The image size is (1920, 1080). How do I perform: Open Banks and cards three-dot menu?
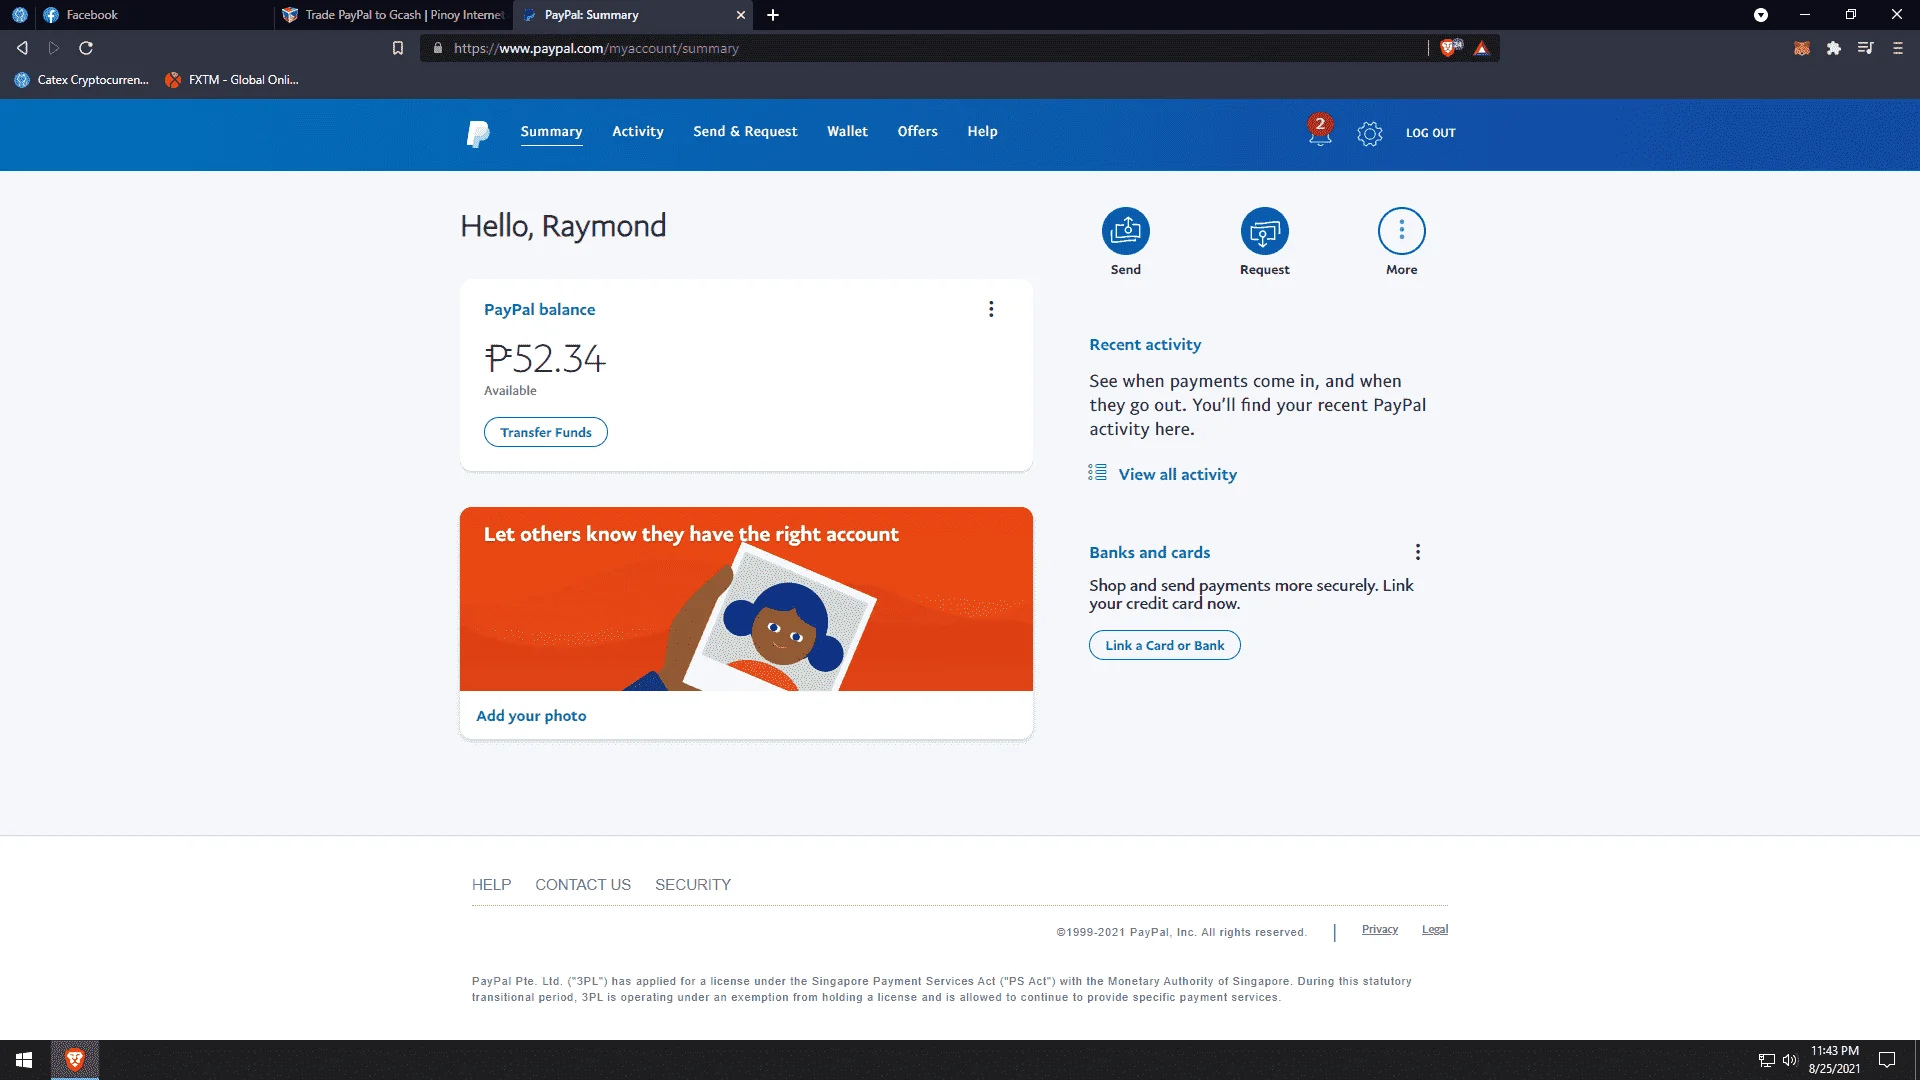point(1417,552)
